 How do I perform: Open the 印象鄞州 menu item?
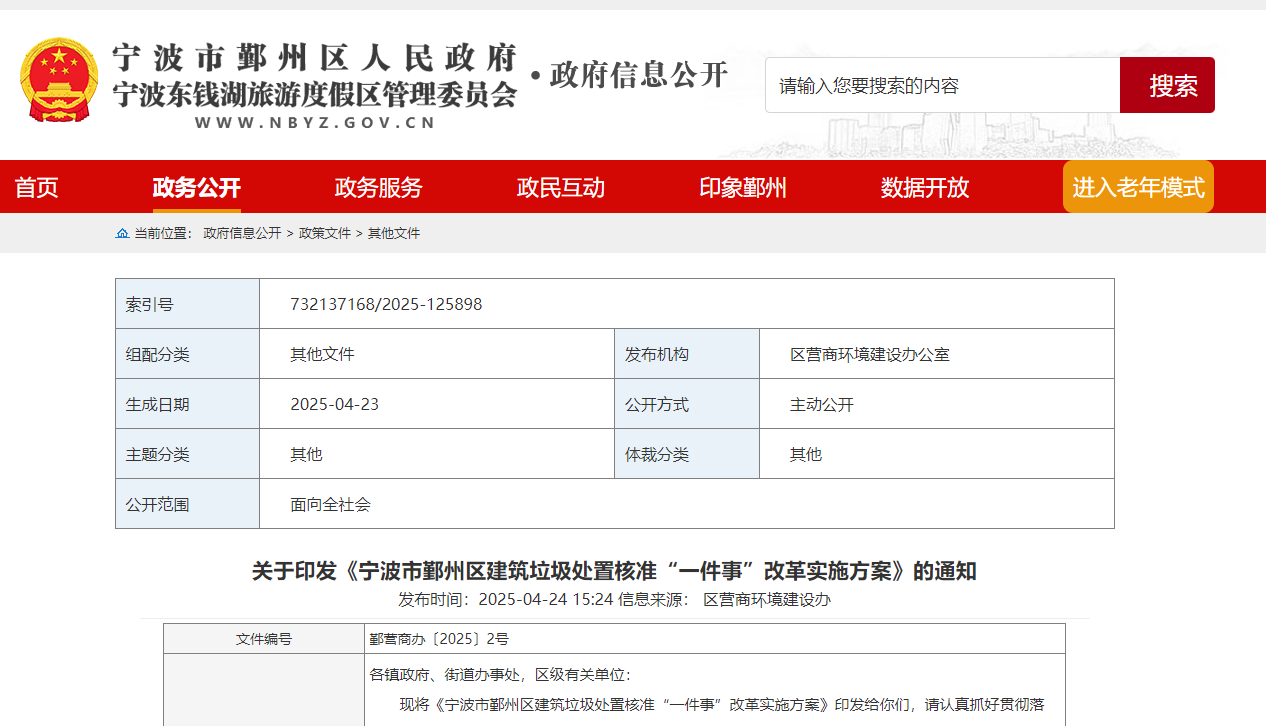(x=742, y=188)
